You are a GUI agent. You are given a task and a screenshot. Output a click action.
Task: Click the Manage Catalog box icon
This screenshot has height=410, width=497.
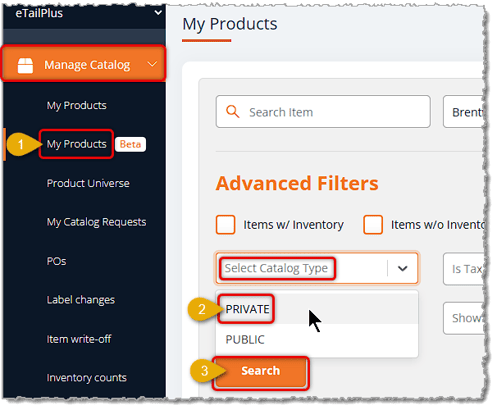pos(25,65)
